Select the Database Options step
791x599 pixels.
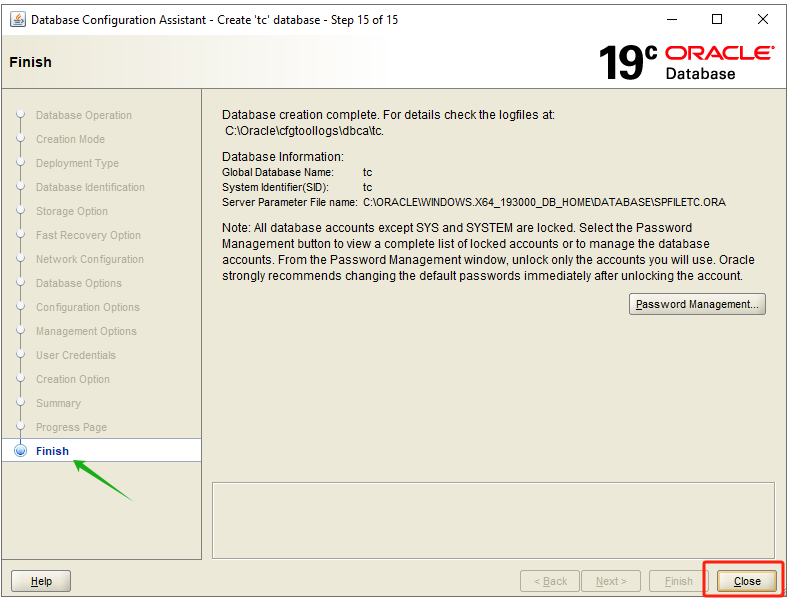[x=79, y=283]
